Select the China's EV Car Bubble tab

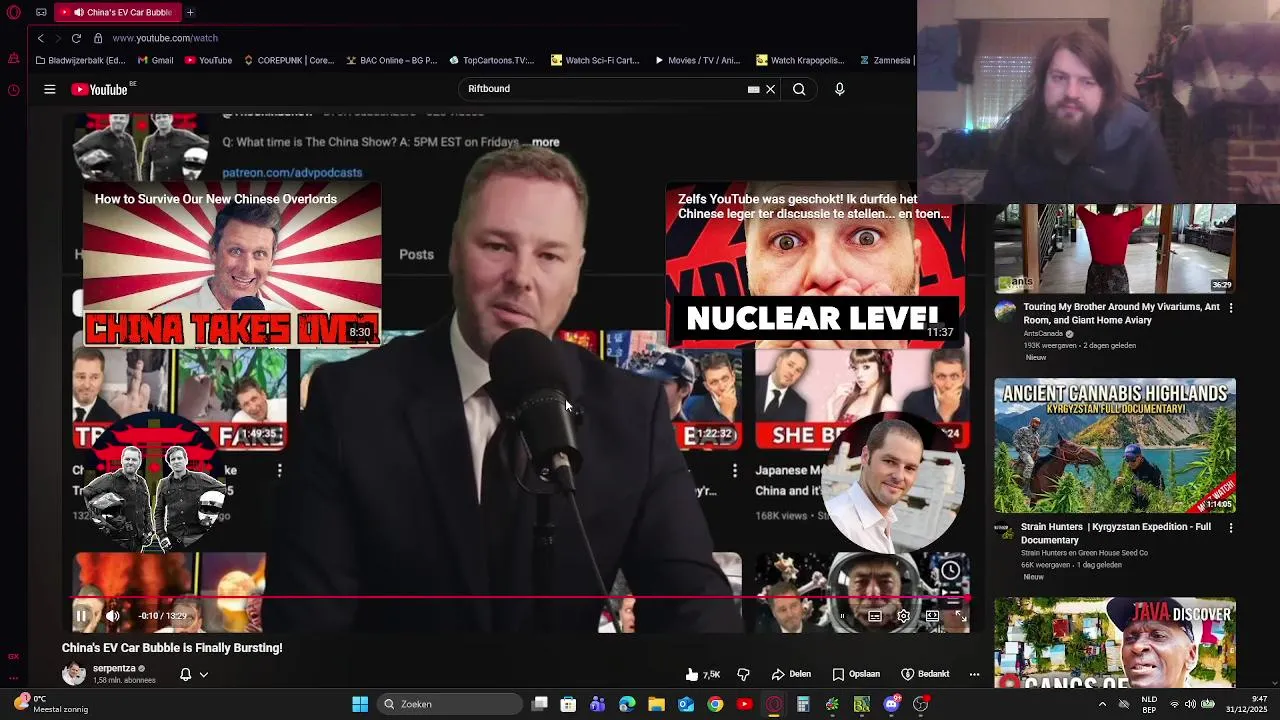click(116, 13)
